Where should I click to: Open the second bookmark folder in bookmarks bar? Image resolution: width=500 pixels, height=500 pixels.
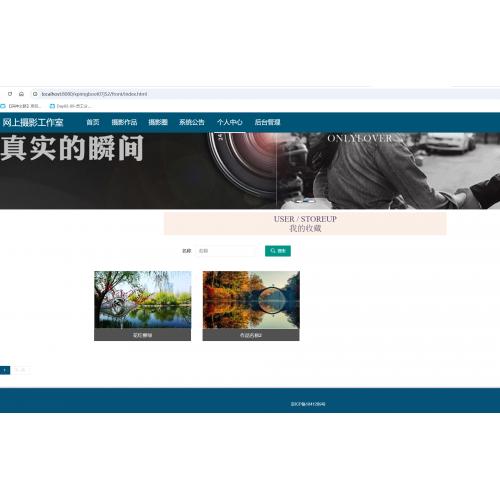(x=71, y=106)
